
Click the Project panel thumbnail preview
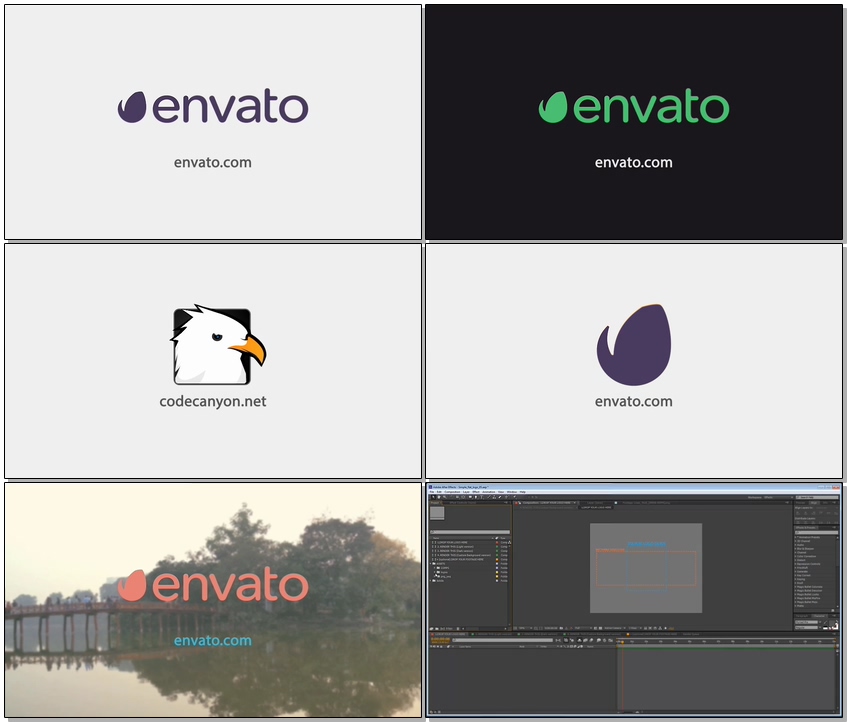(x=437, y=513)
